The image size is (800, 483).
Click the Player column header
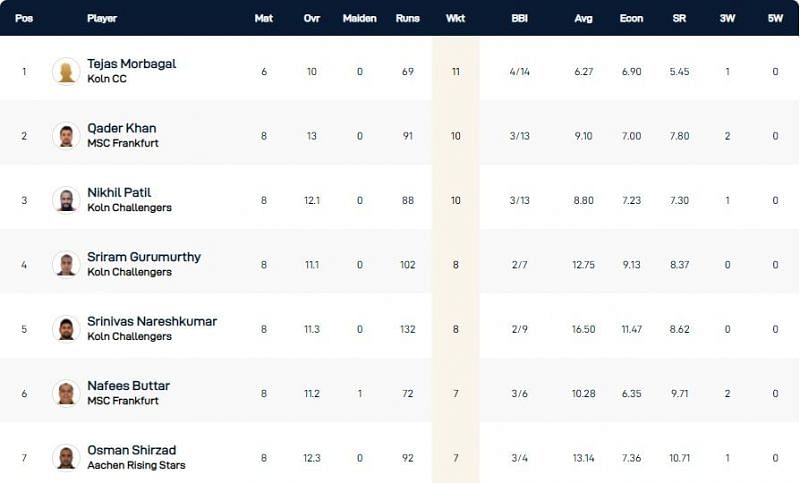coord(102,18)
